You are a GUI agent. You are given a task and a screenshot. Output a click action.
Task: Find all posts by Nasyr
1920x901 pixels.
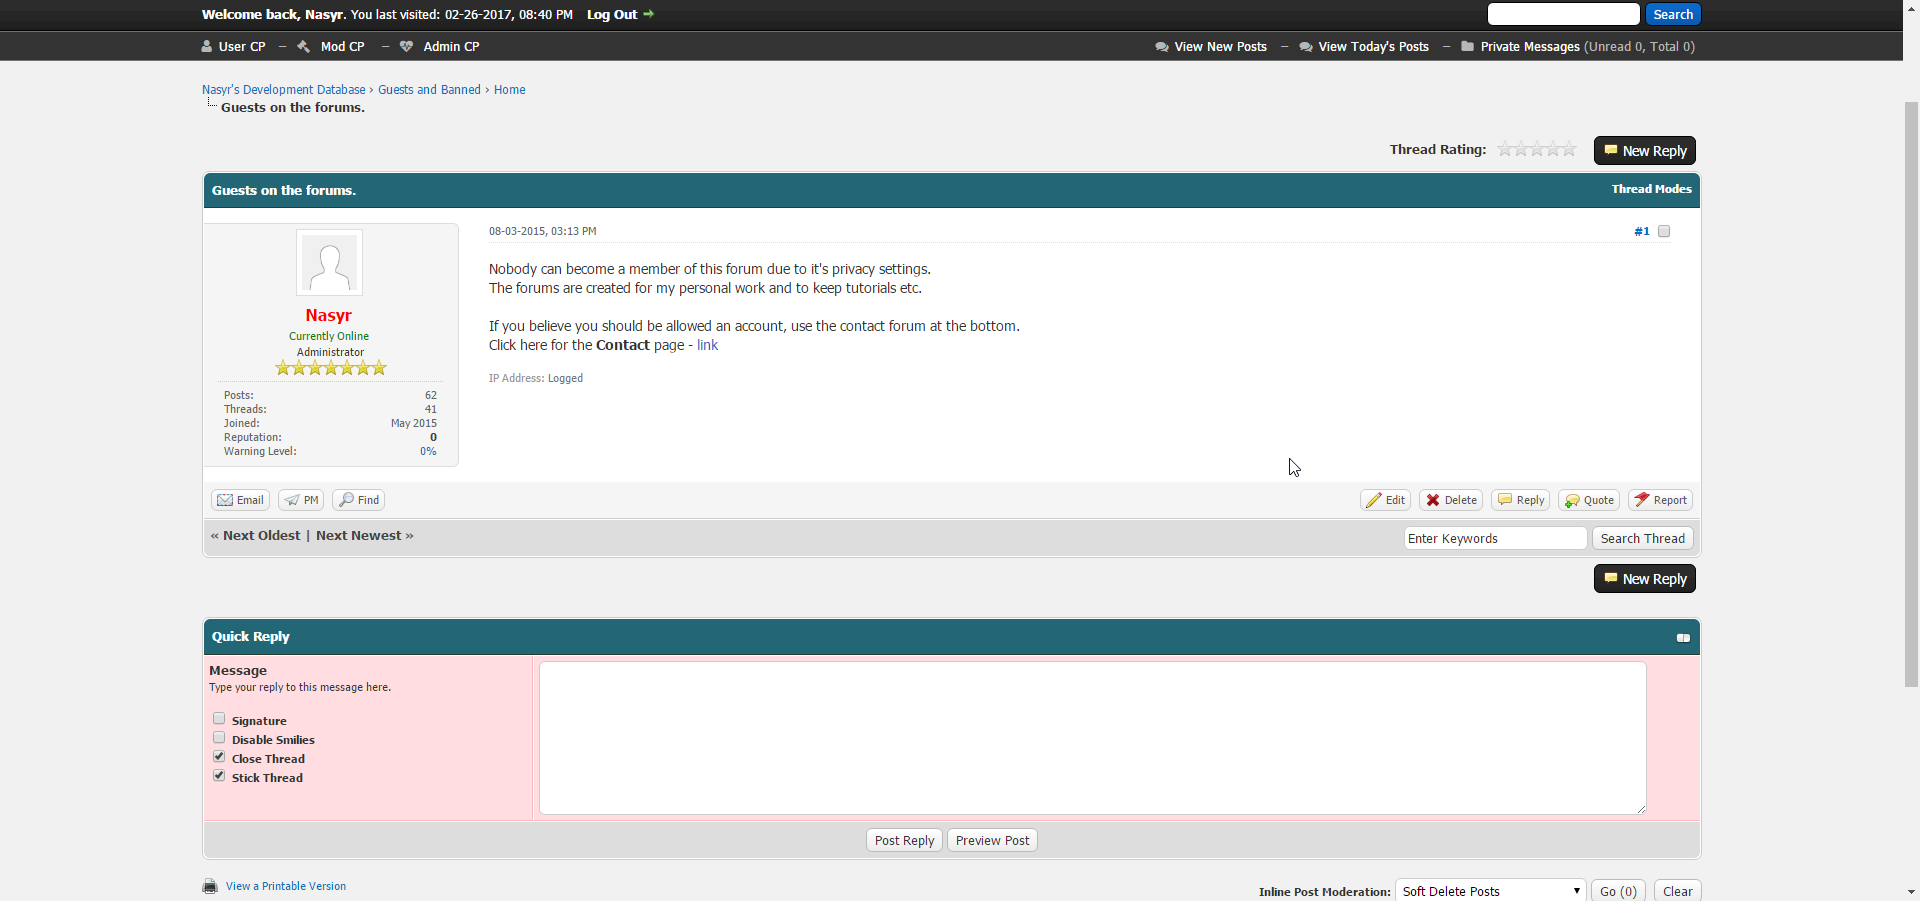358,500
